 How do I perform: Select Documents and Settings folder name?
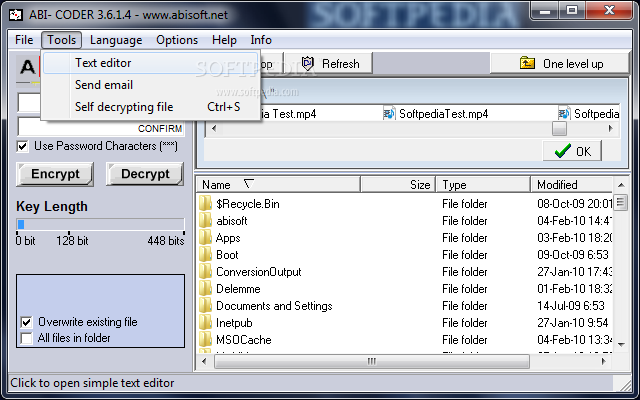(x=274, y=306)
